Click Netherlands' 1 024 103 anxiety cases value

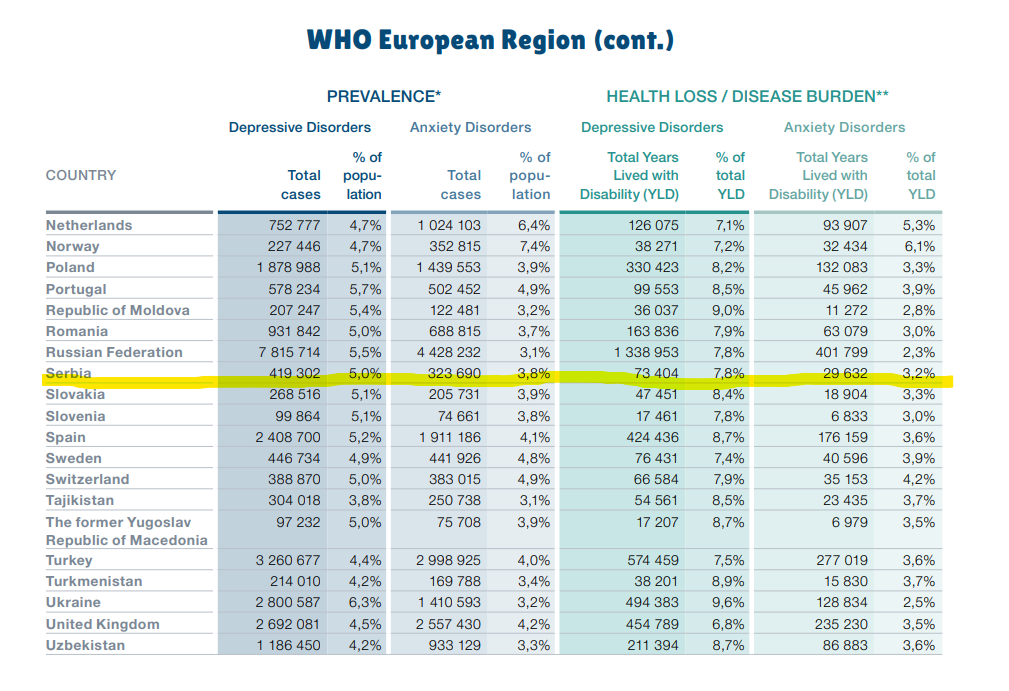pos(449,225)
